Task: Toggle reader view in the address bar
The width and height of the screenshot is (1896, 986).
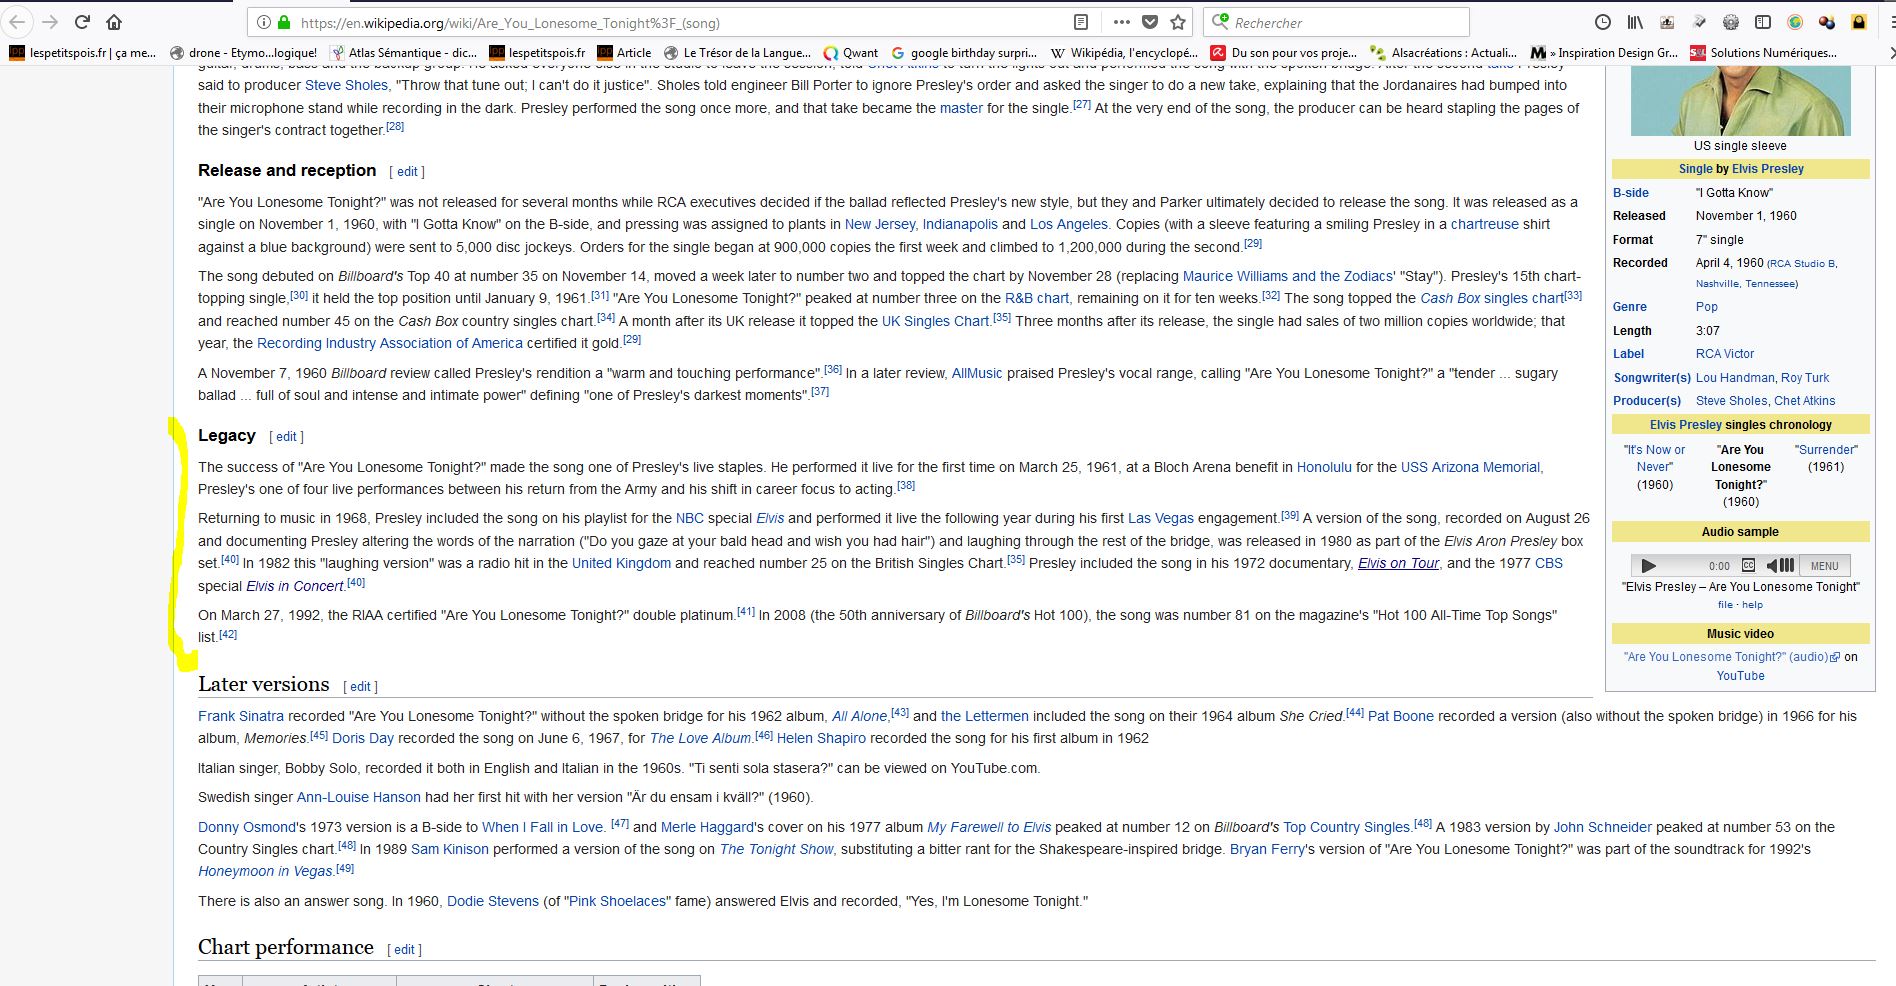Action: click(1081, 22)
